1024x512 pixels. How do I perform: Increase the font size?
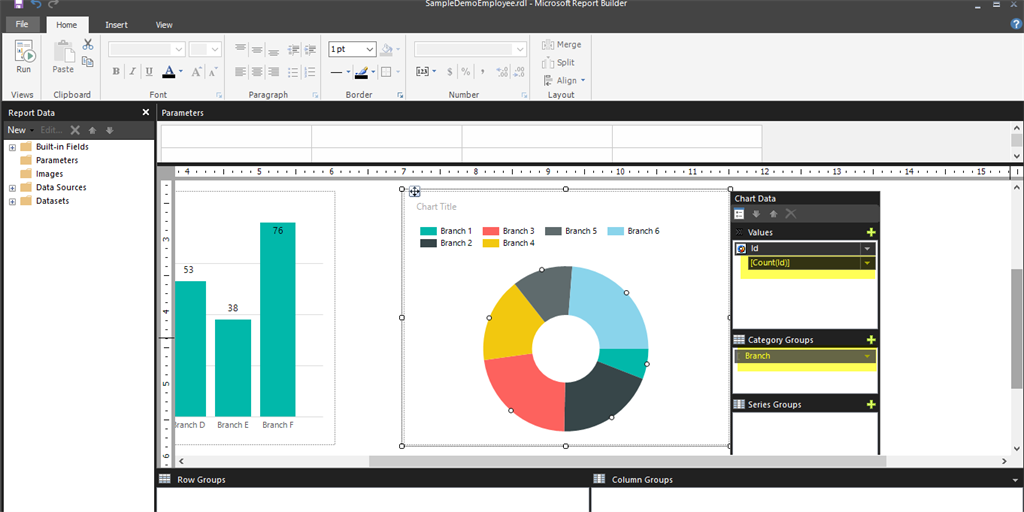tap(197, 72)
